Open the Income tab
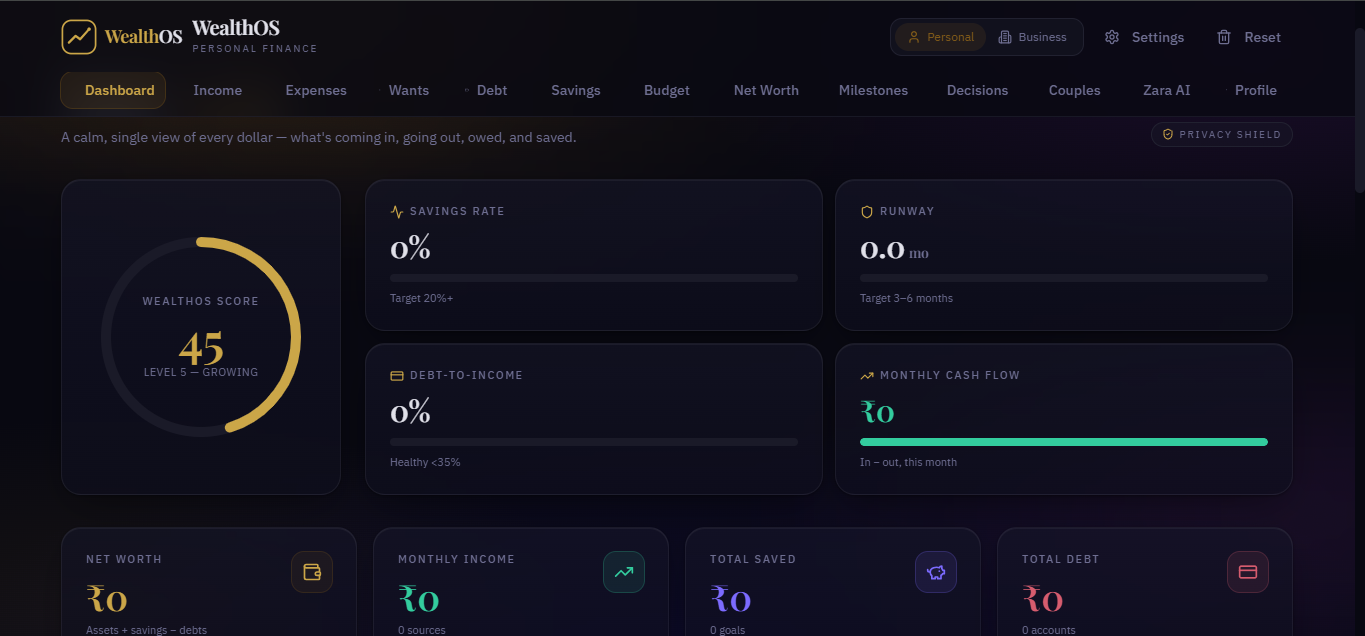This screenshot has height=636, width=1365. coord(218,90)
